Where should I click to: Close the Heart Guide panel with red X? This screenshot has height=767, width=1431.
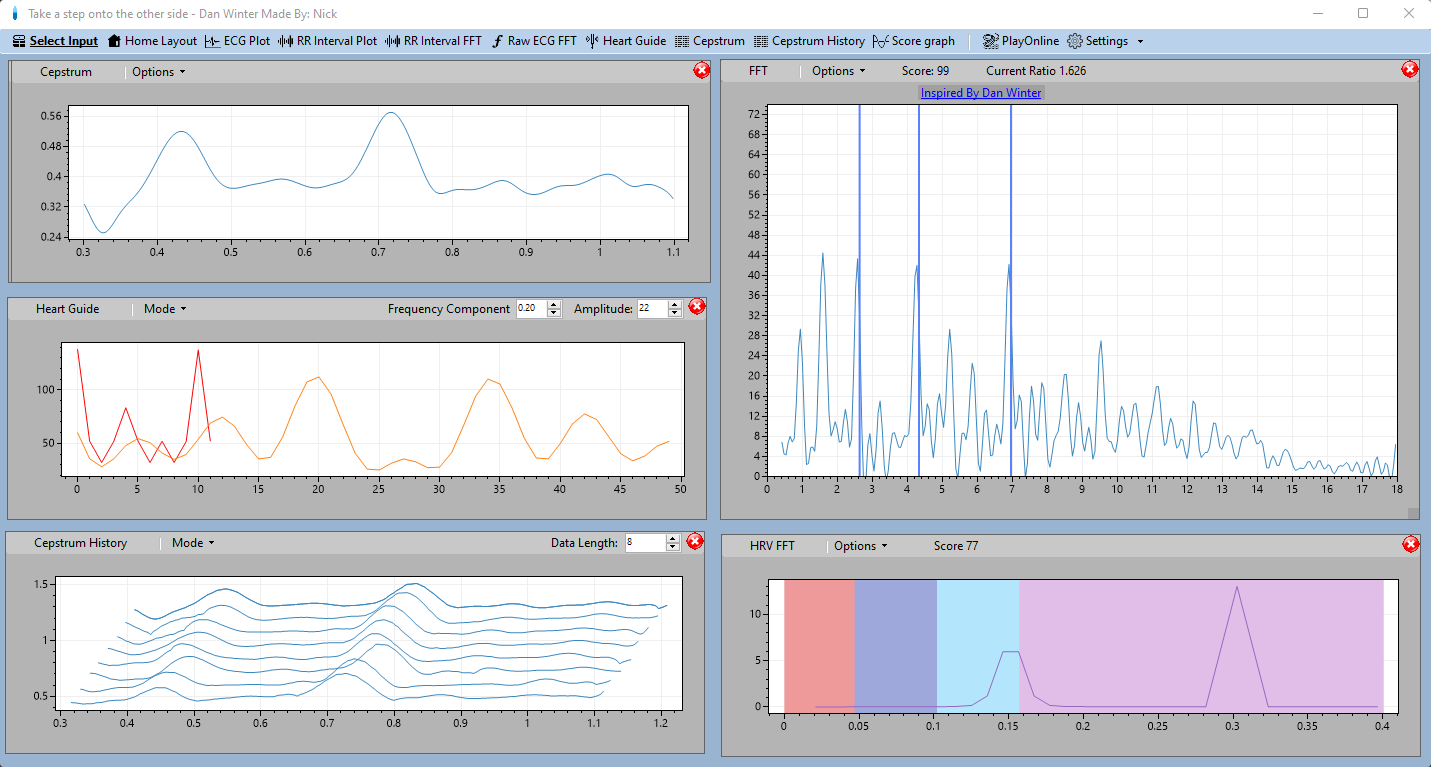pyautogui.click(x=697, y=306)
